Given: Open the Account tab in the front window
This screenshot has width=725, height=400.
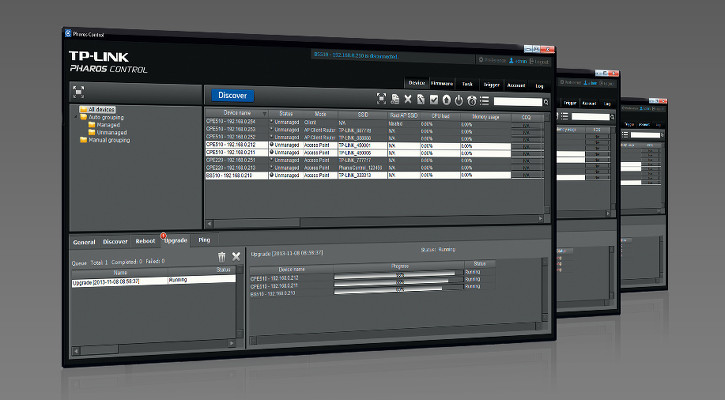Looking at the screenshot, I should [516, 86].
